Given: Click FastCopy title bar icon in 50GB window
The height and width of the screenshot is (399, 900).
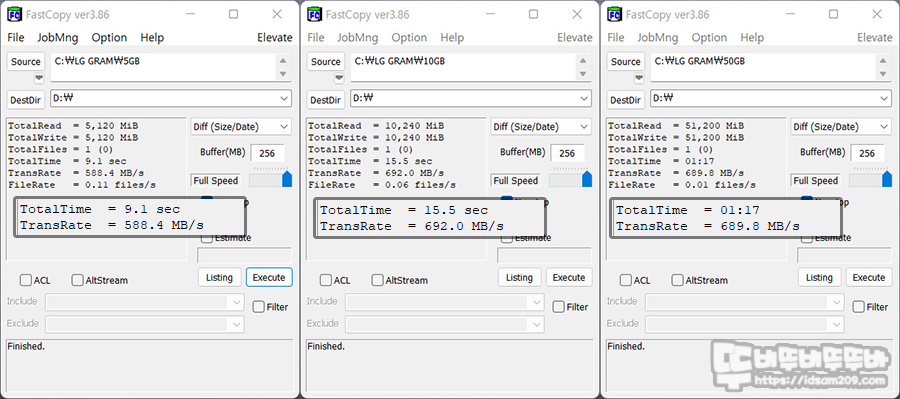Looking at the screenshot, I should [x=614, y=14].
